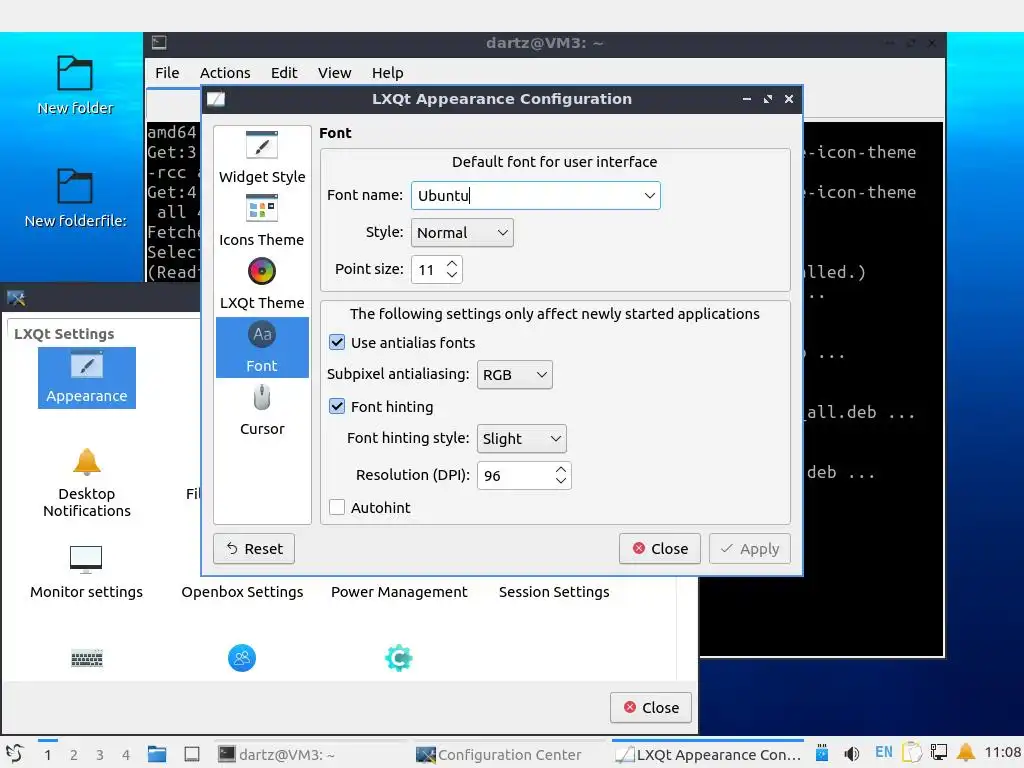Toggle Use antialias fonts checkbox
Viewport: 1024px width, 768px height.
[x=337, y=342]
